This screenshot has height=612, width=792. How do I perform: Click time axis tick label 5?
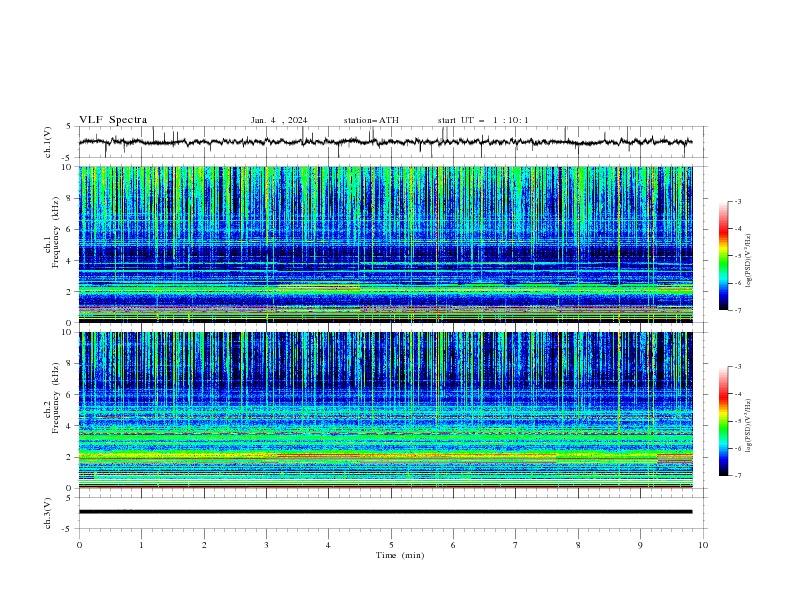coord(391,545)
